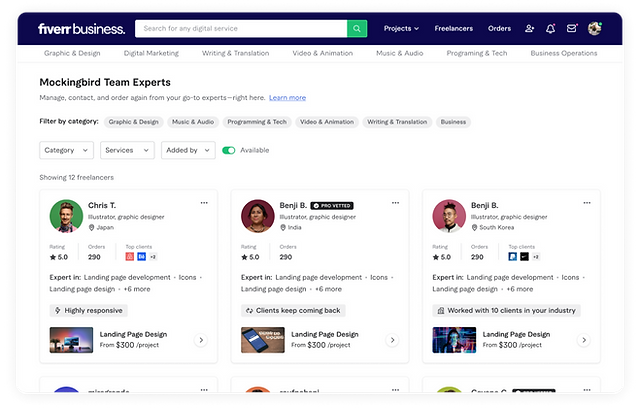Open the three-dot menu on Chris T. card
640x408 pixels.
[204, 203]
